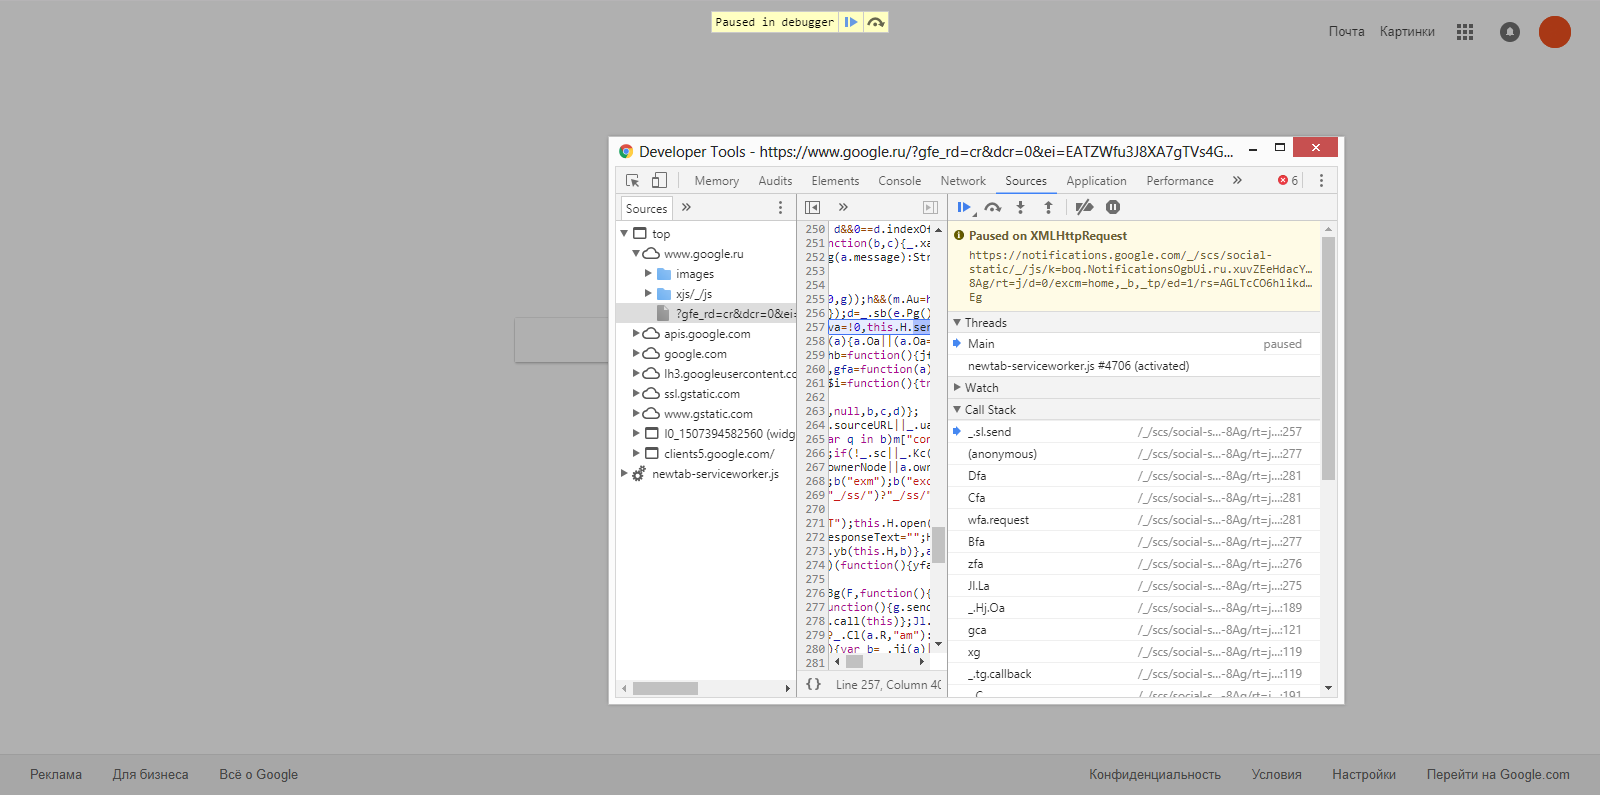Screen dimensions: 1600x795
Task: Toggle device toolbar
Action: pos(659,181)
